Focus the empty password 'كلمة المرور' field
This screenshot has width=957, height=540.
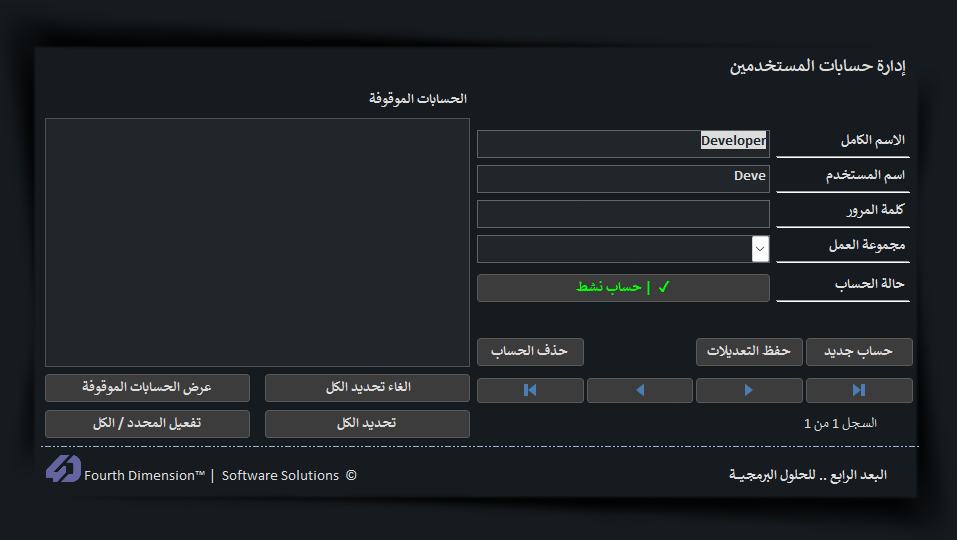623,213
